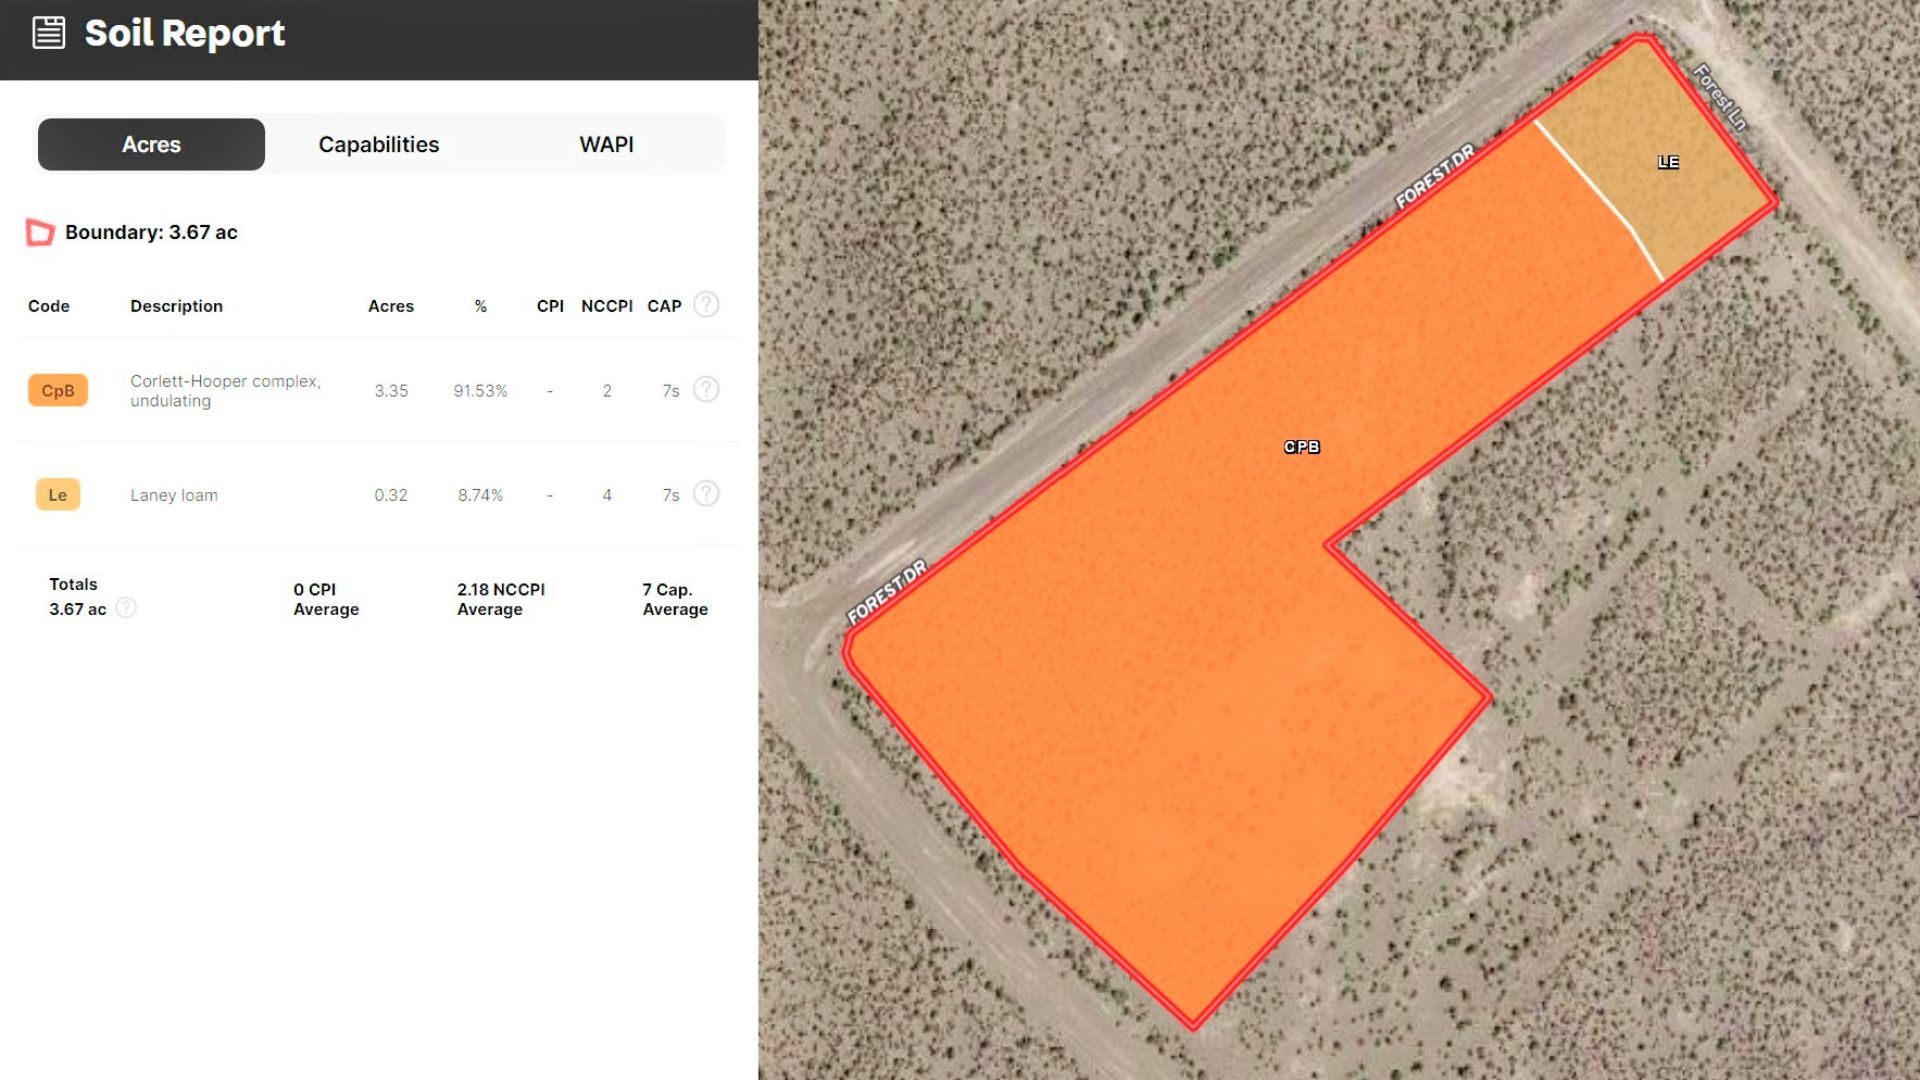Click the red boundary polygon icon
Image resolution: width=1920 pixels, height=1080 pixels.
click(x=40, y=232)
